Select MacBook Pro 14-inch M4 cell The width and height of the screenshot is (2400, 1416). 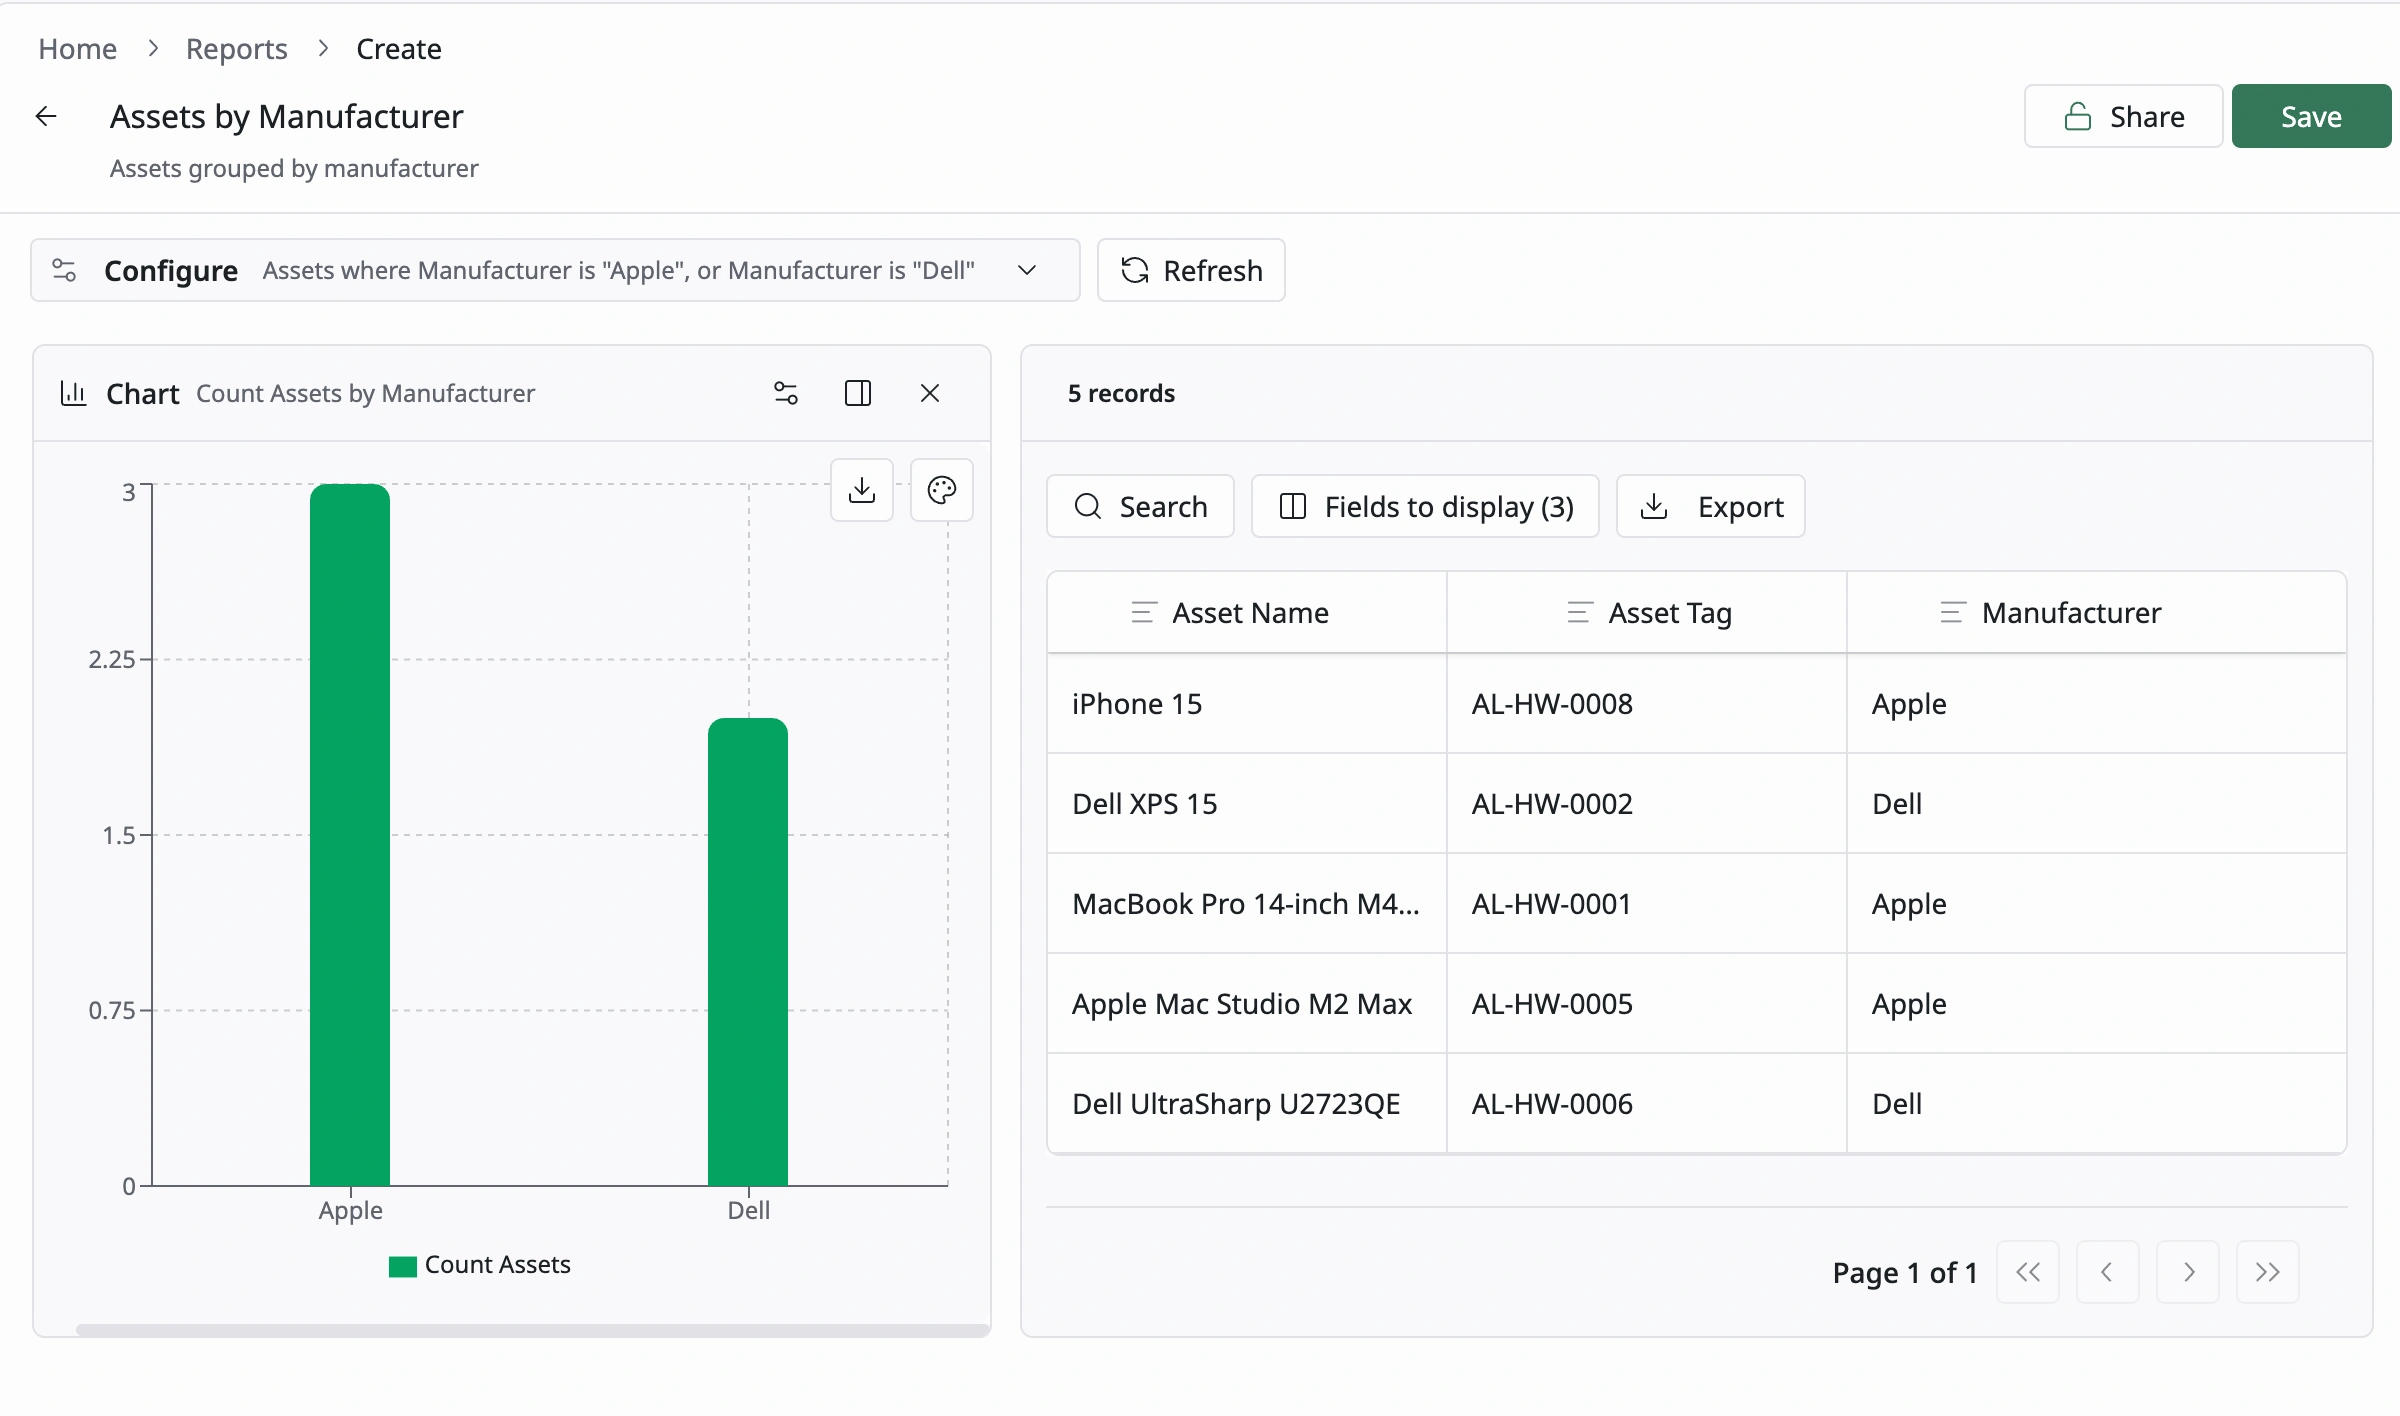1247,904
